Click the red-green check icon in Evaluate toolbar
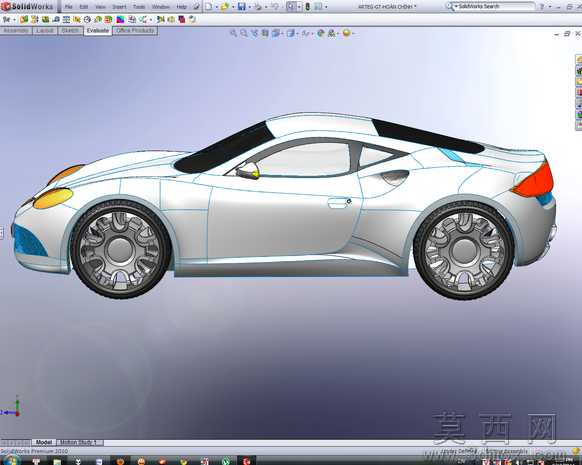 pos(108,19)
